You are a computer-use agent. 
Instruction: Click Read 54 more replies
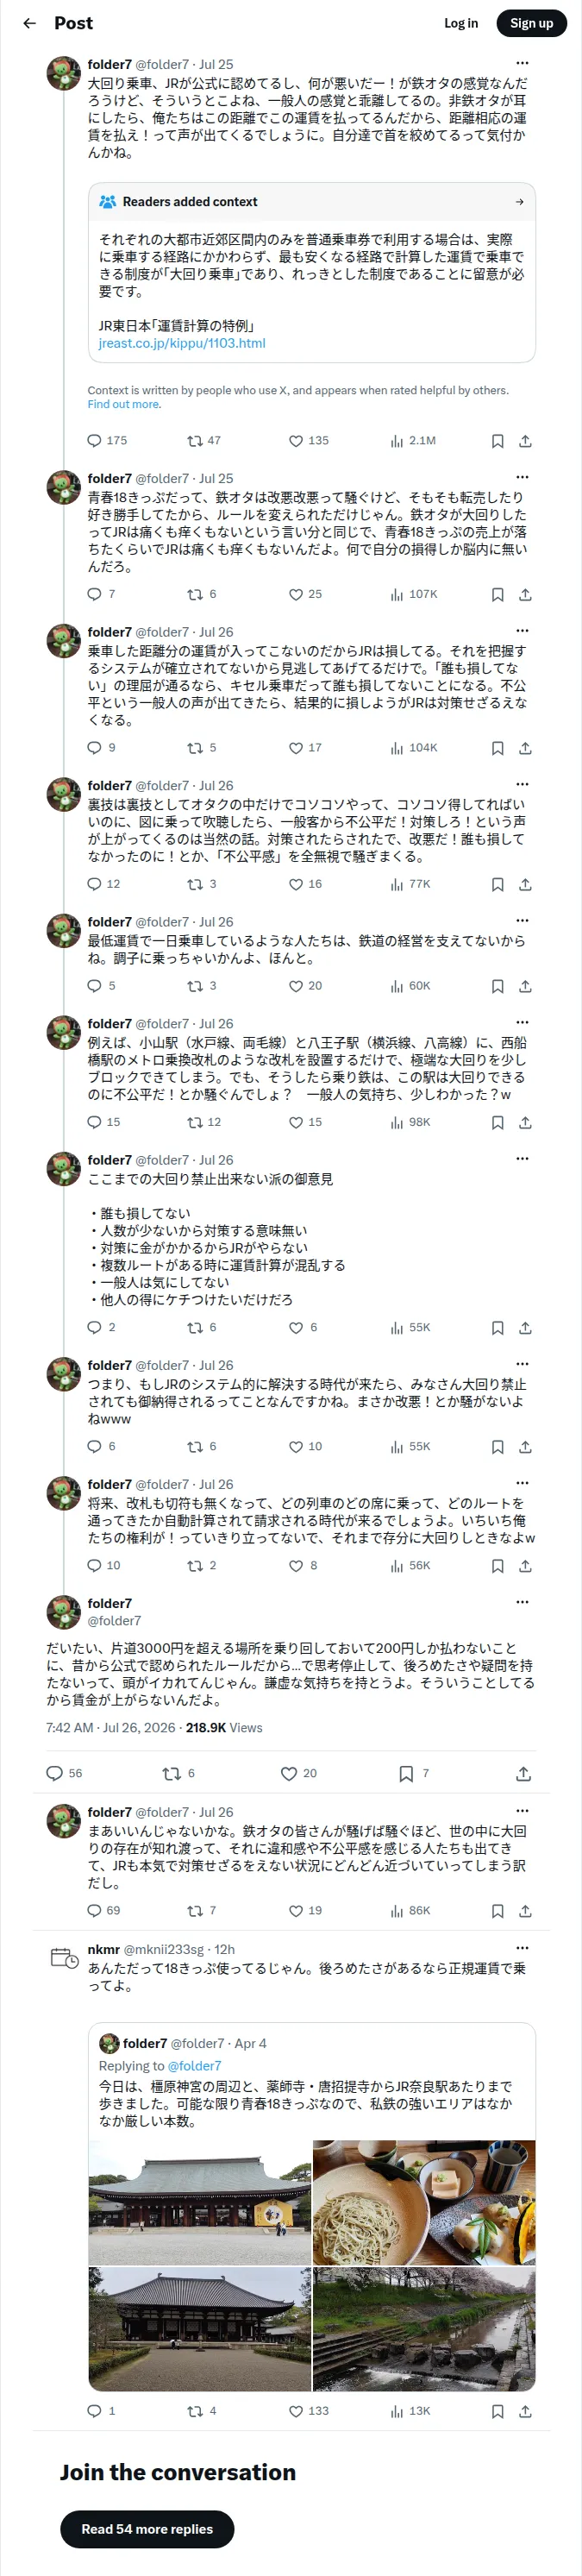(x=147, y=2529)
